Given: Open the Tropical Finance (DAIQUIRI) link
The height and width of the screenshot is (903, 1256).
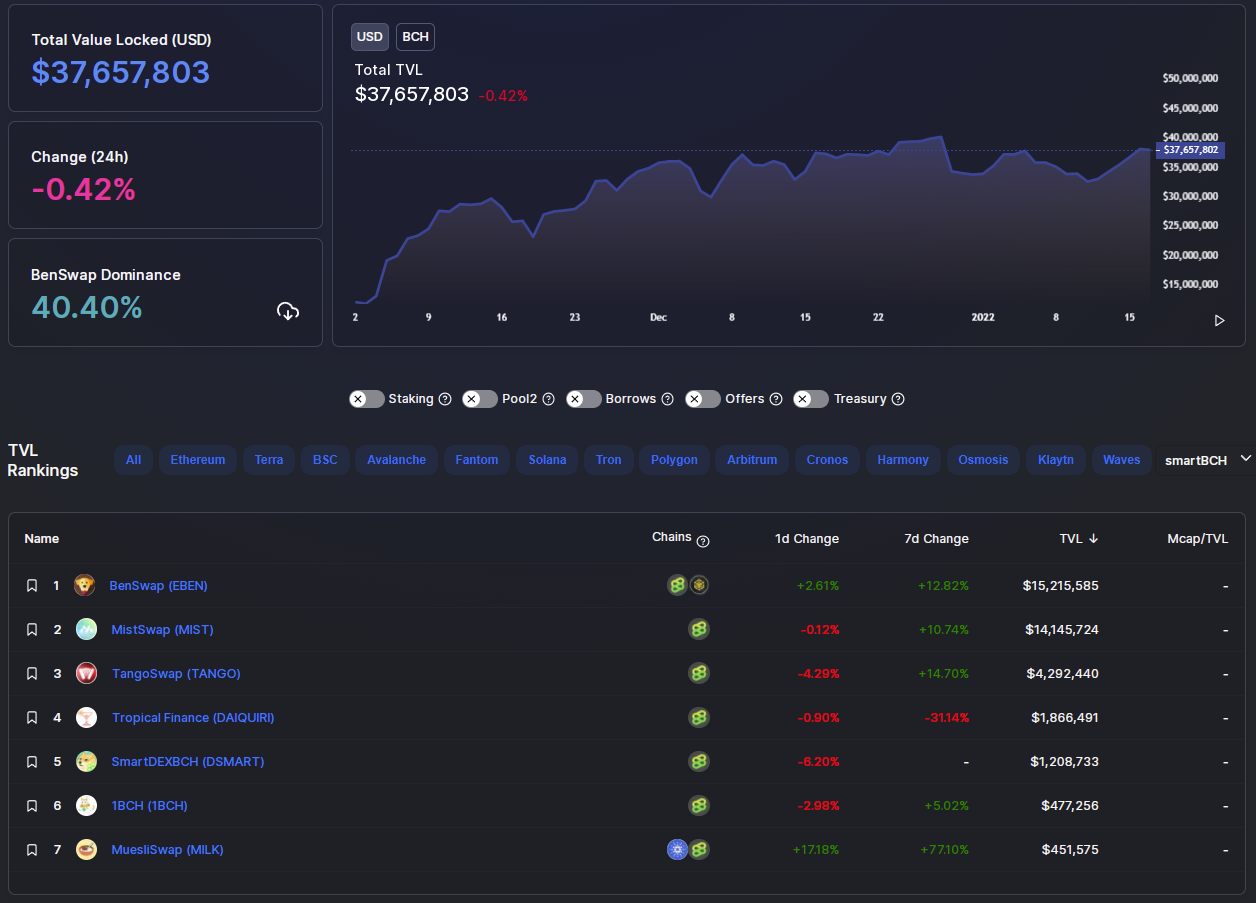Looking at the screenshot, I should (193, 718).
